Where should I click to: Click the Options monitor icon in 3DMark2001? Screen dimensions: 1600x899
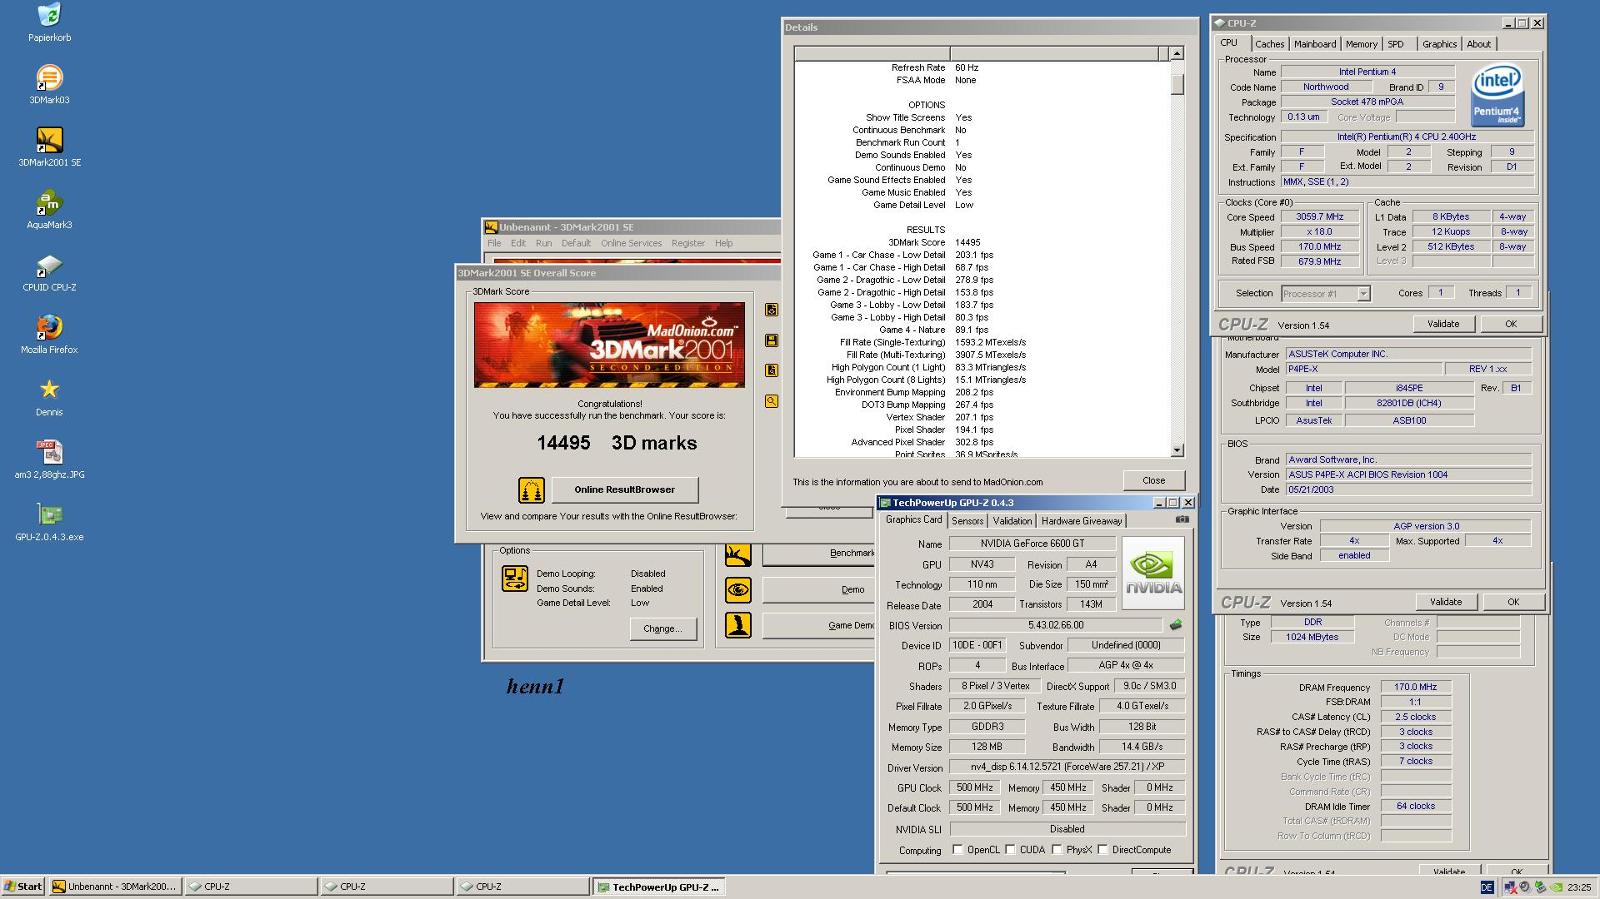[x=515, y=579]
